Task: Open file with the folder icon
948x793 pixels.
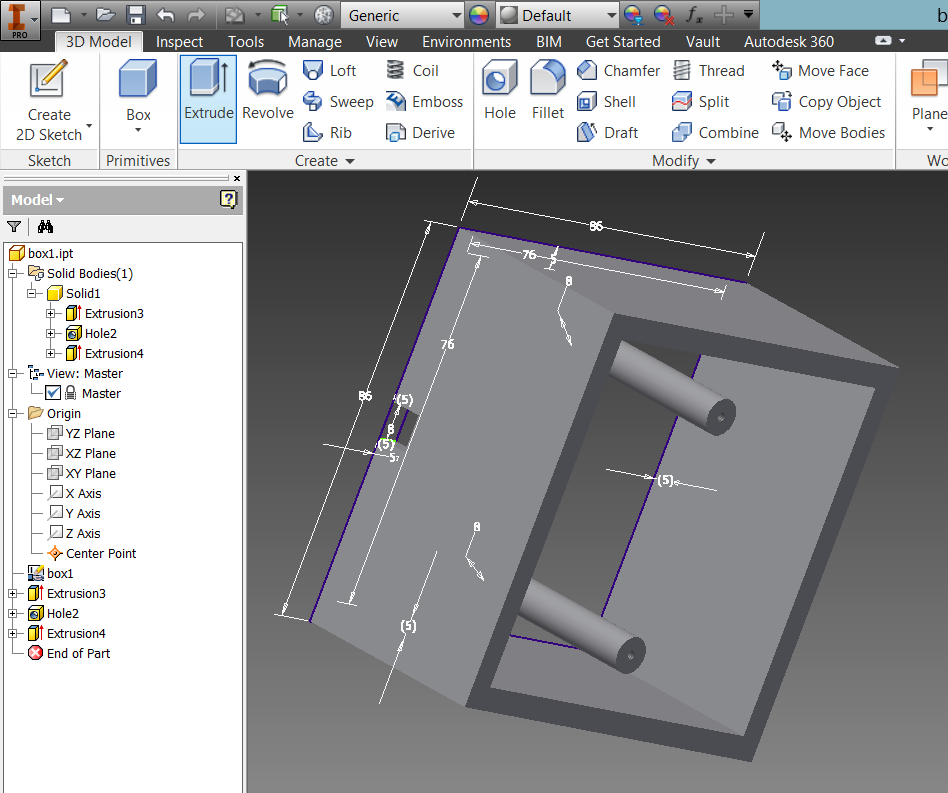Action: pyautogui.click(x=106, y=15)
